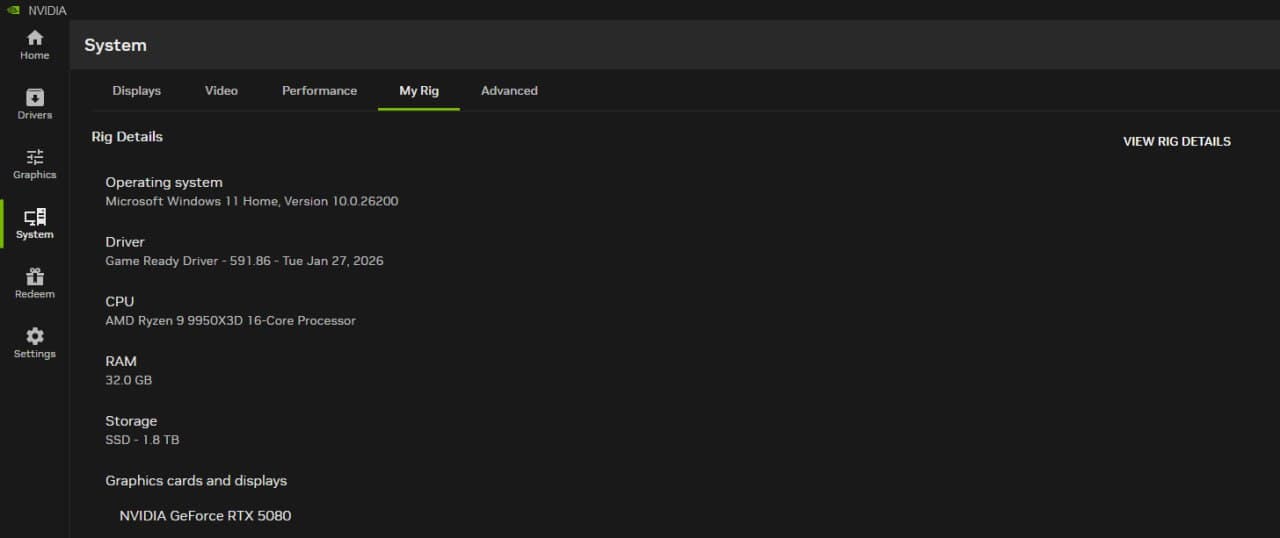Click the NVIDIA logo in title bar
Screen dimensions: 1280x538
[13, 10]
